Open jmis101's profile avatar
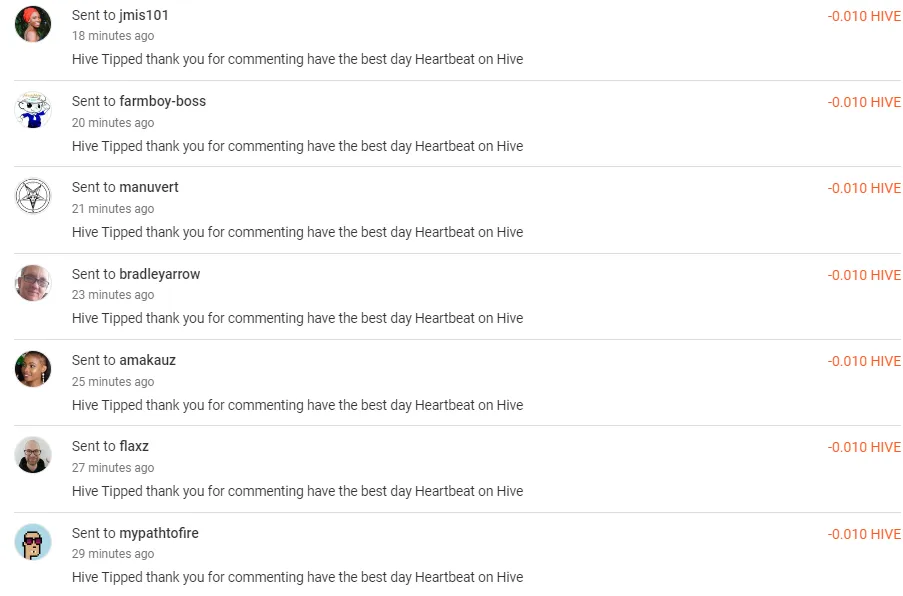Image resolution: width=903 pixels, height=596 pixels. coord(33,24)
